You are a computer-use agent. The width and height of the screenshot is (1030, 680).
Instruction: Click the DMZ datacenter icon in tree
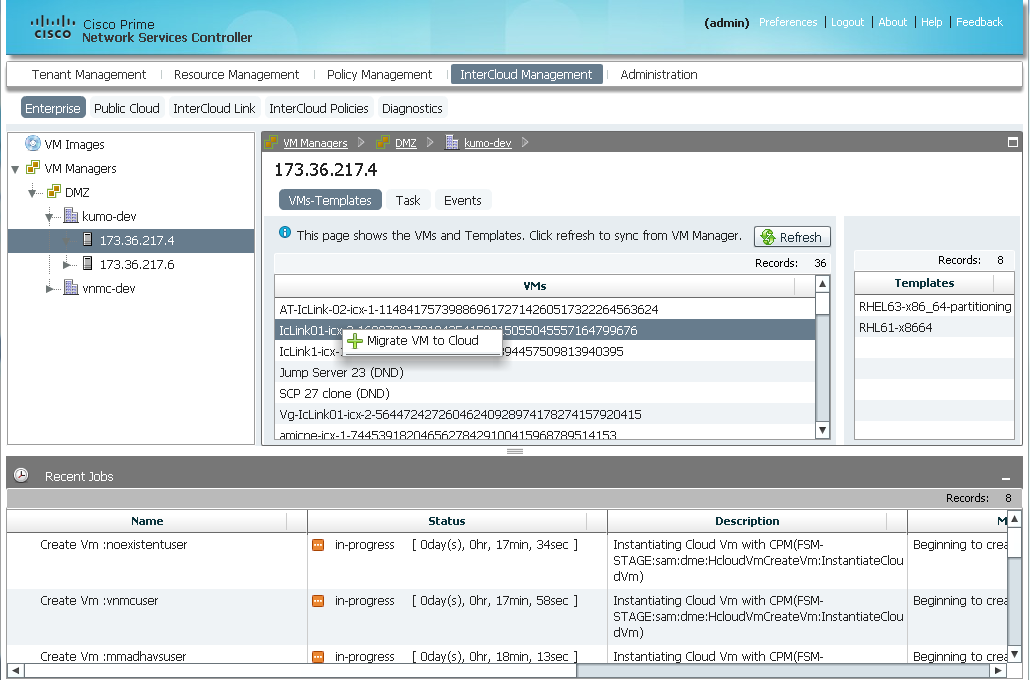[x=54, y=192]
